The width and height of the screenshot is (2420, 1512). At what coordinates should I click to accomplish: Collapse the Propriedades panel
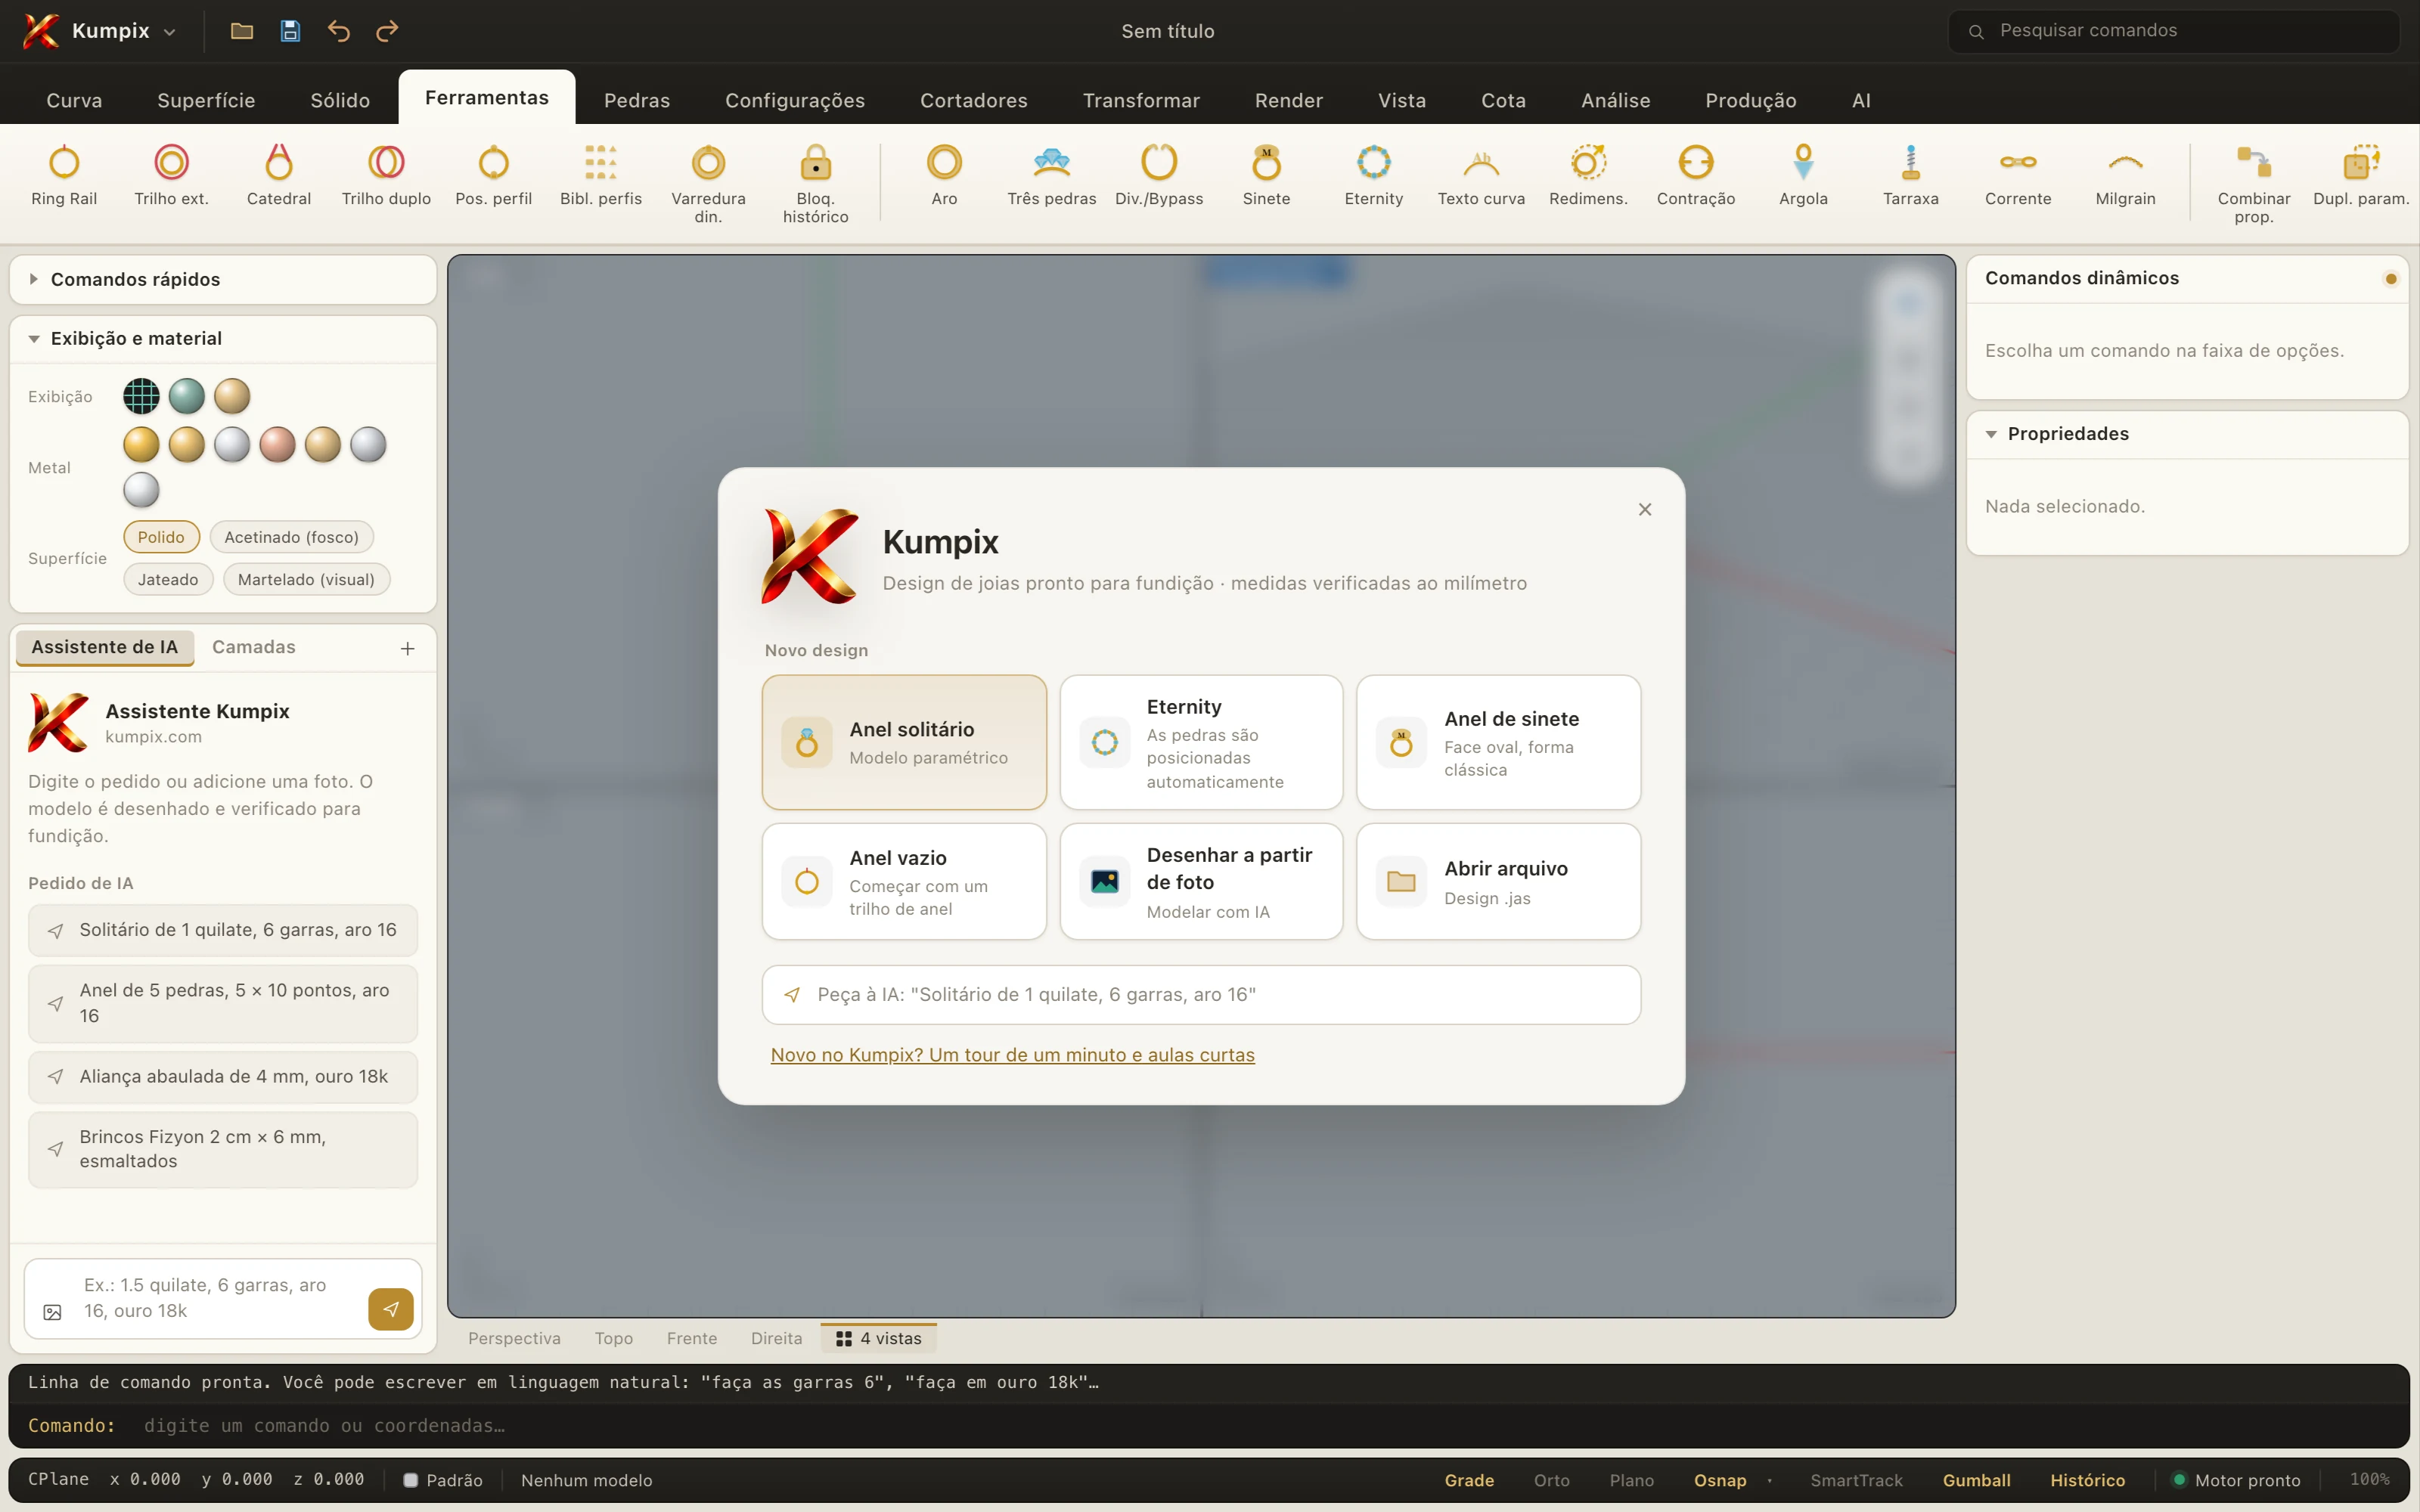[x=2187, y=434]
